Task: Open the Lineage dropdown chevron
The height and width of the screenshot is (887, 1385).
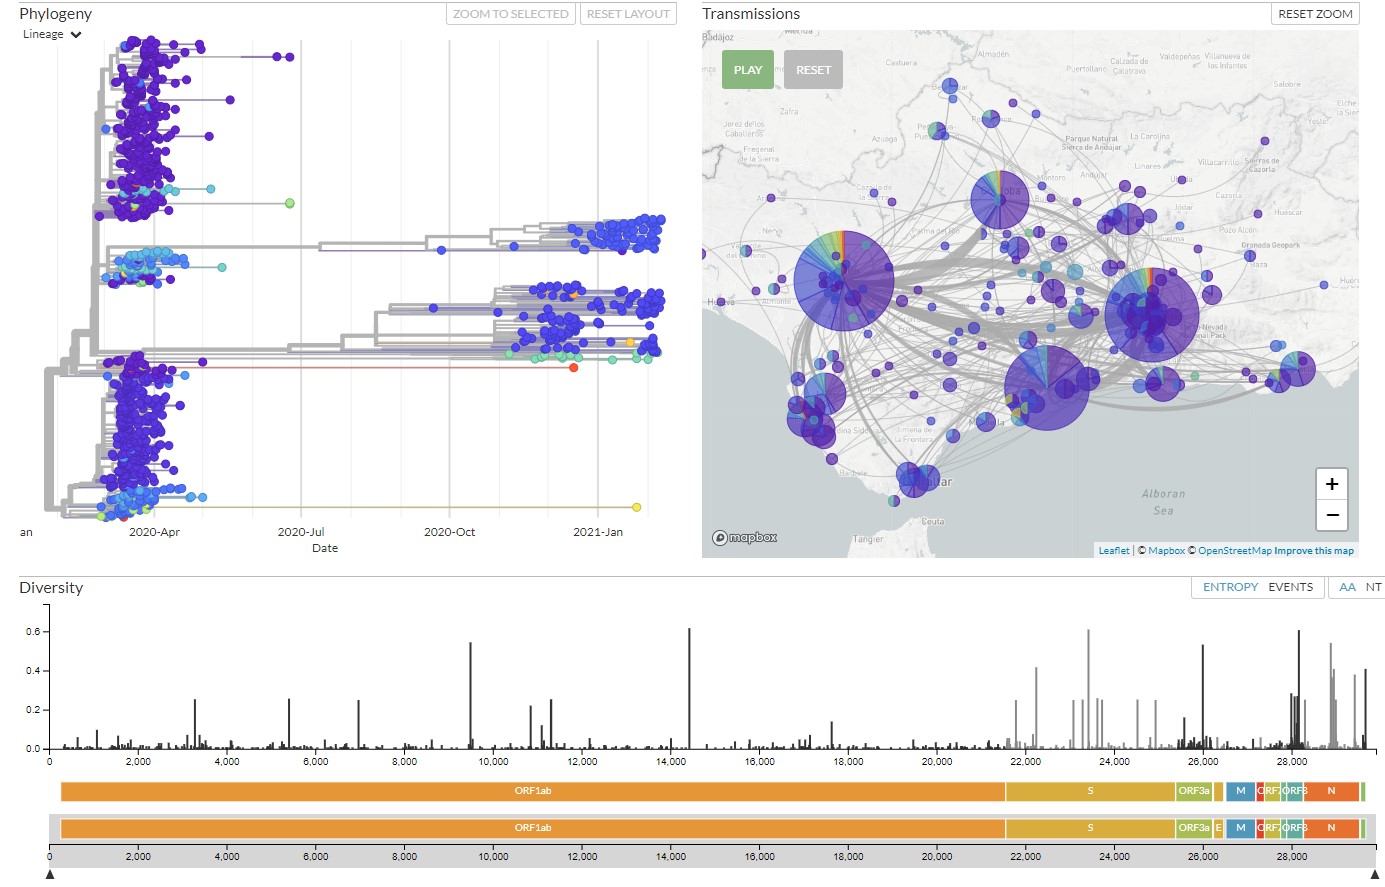Action: pyautogui.click(x=76, y=35)
